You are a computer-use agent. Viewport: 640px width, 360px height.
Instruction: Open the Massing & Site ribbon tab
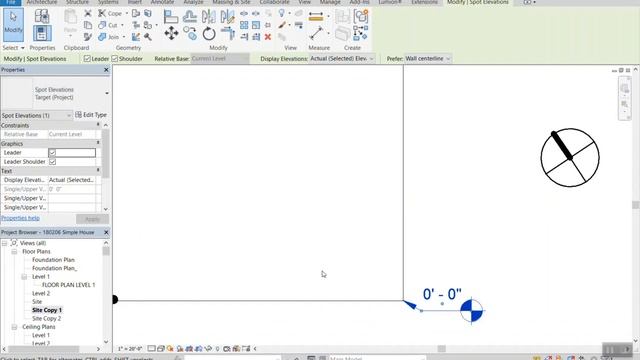pos(231,2)
